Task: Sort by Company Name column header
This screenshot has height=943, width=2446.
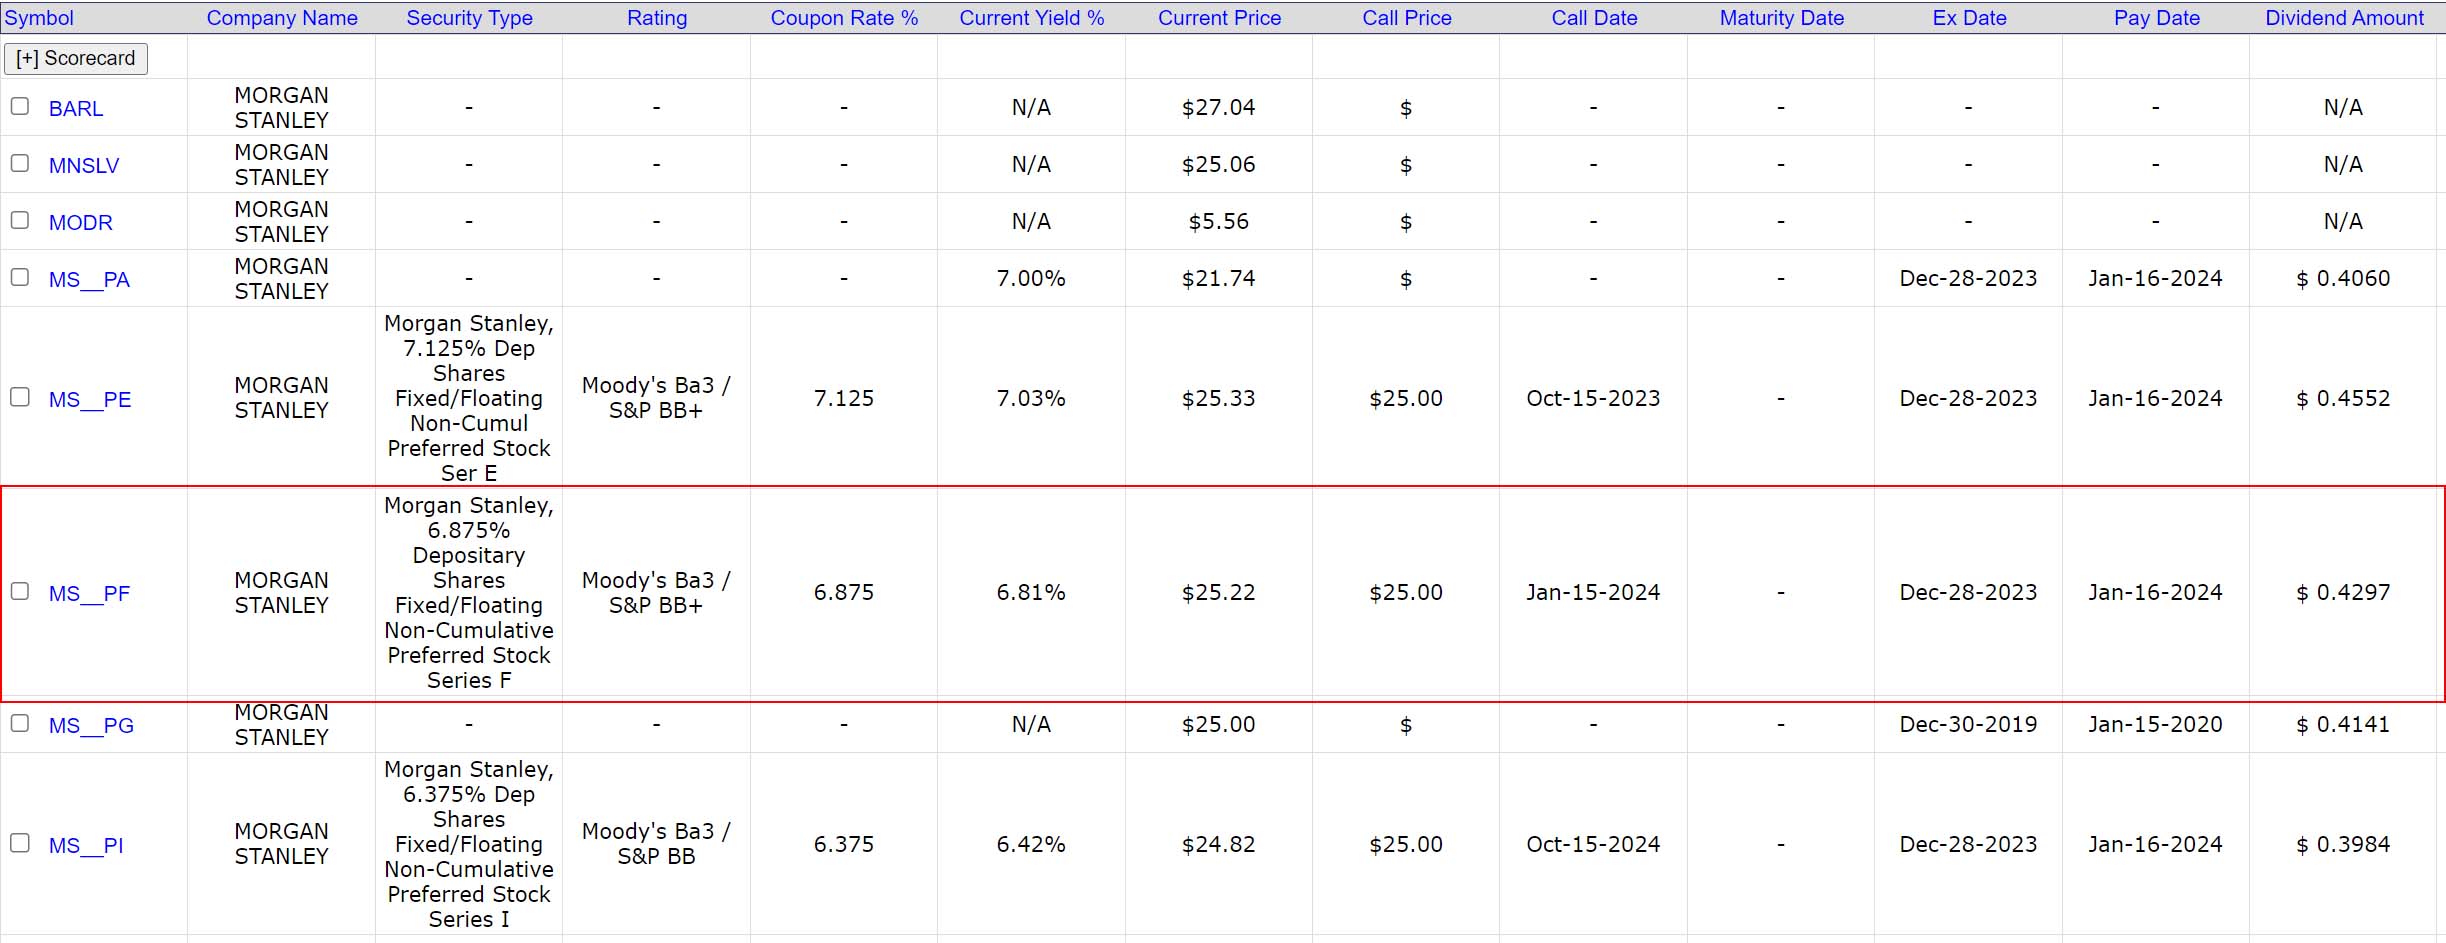Action: (282, 18)
